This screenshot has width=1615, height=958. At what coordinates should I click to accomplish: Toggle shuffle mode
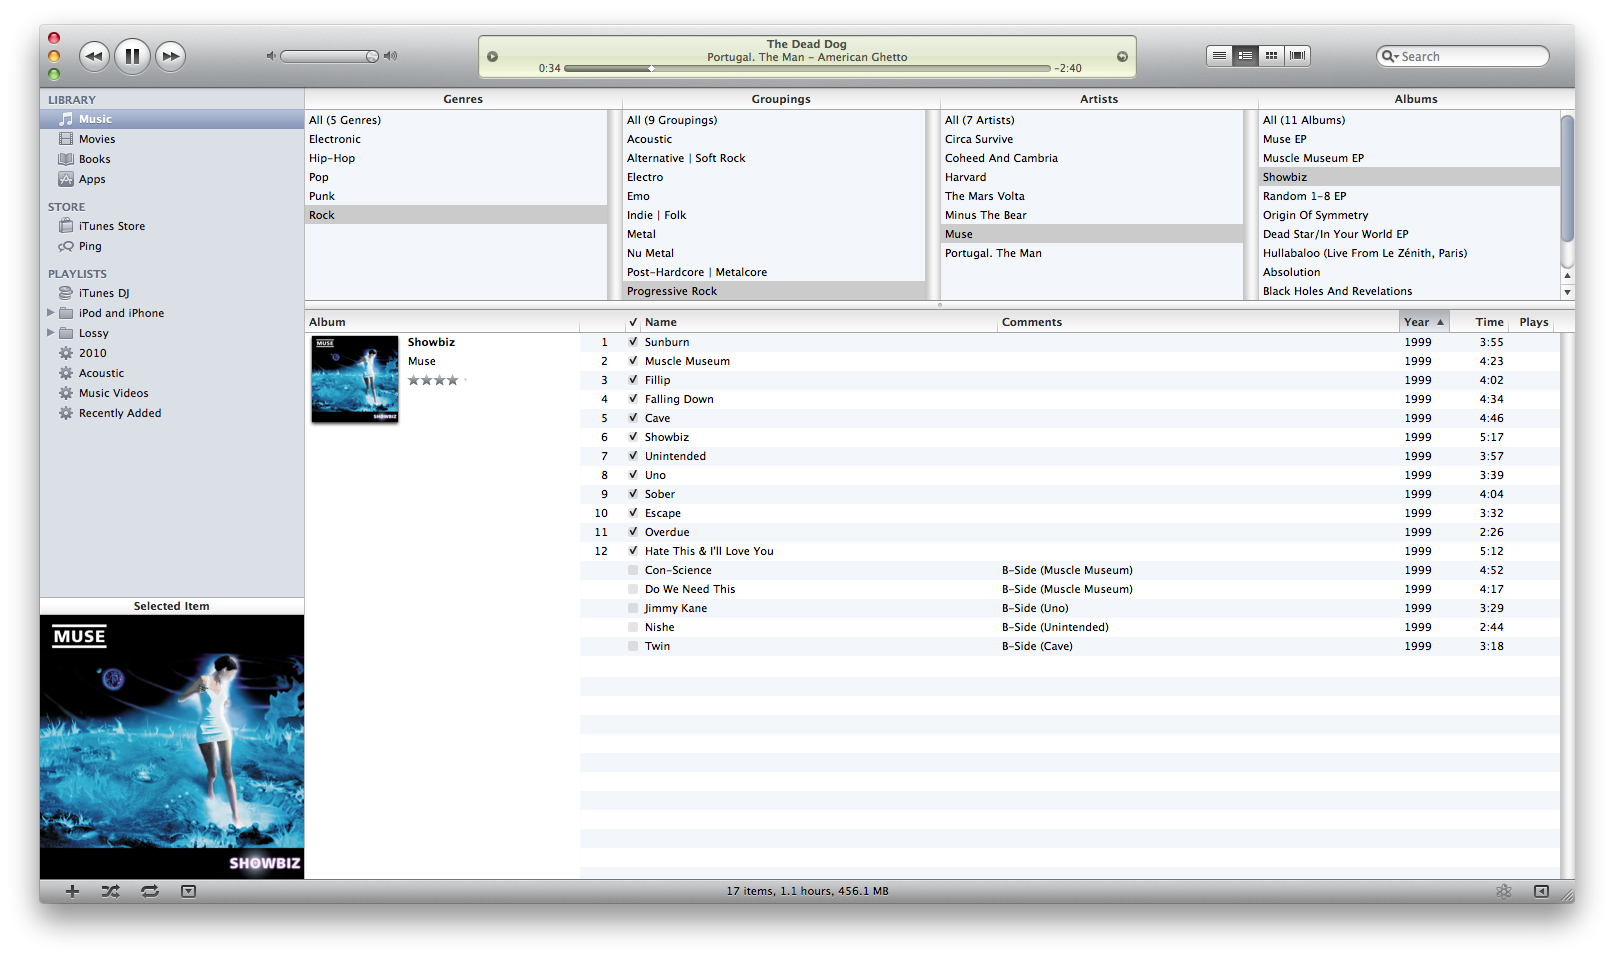[x=110, y=891]
